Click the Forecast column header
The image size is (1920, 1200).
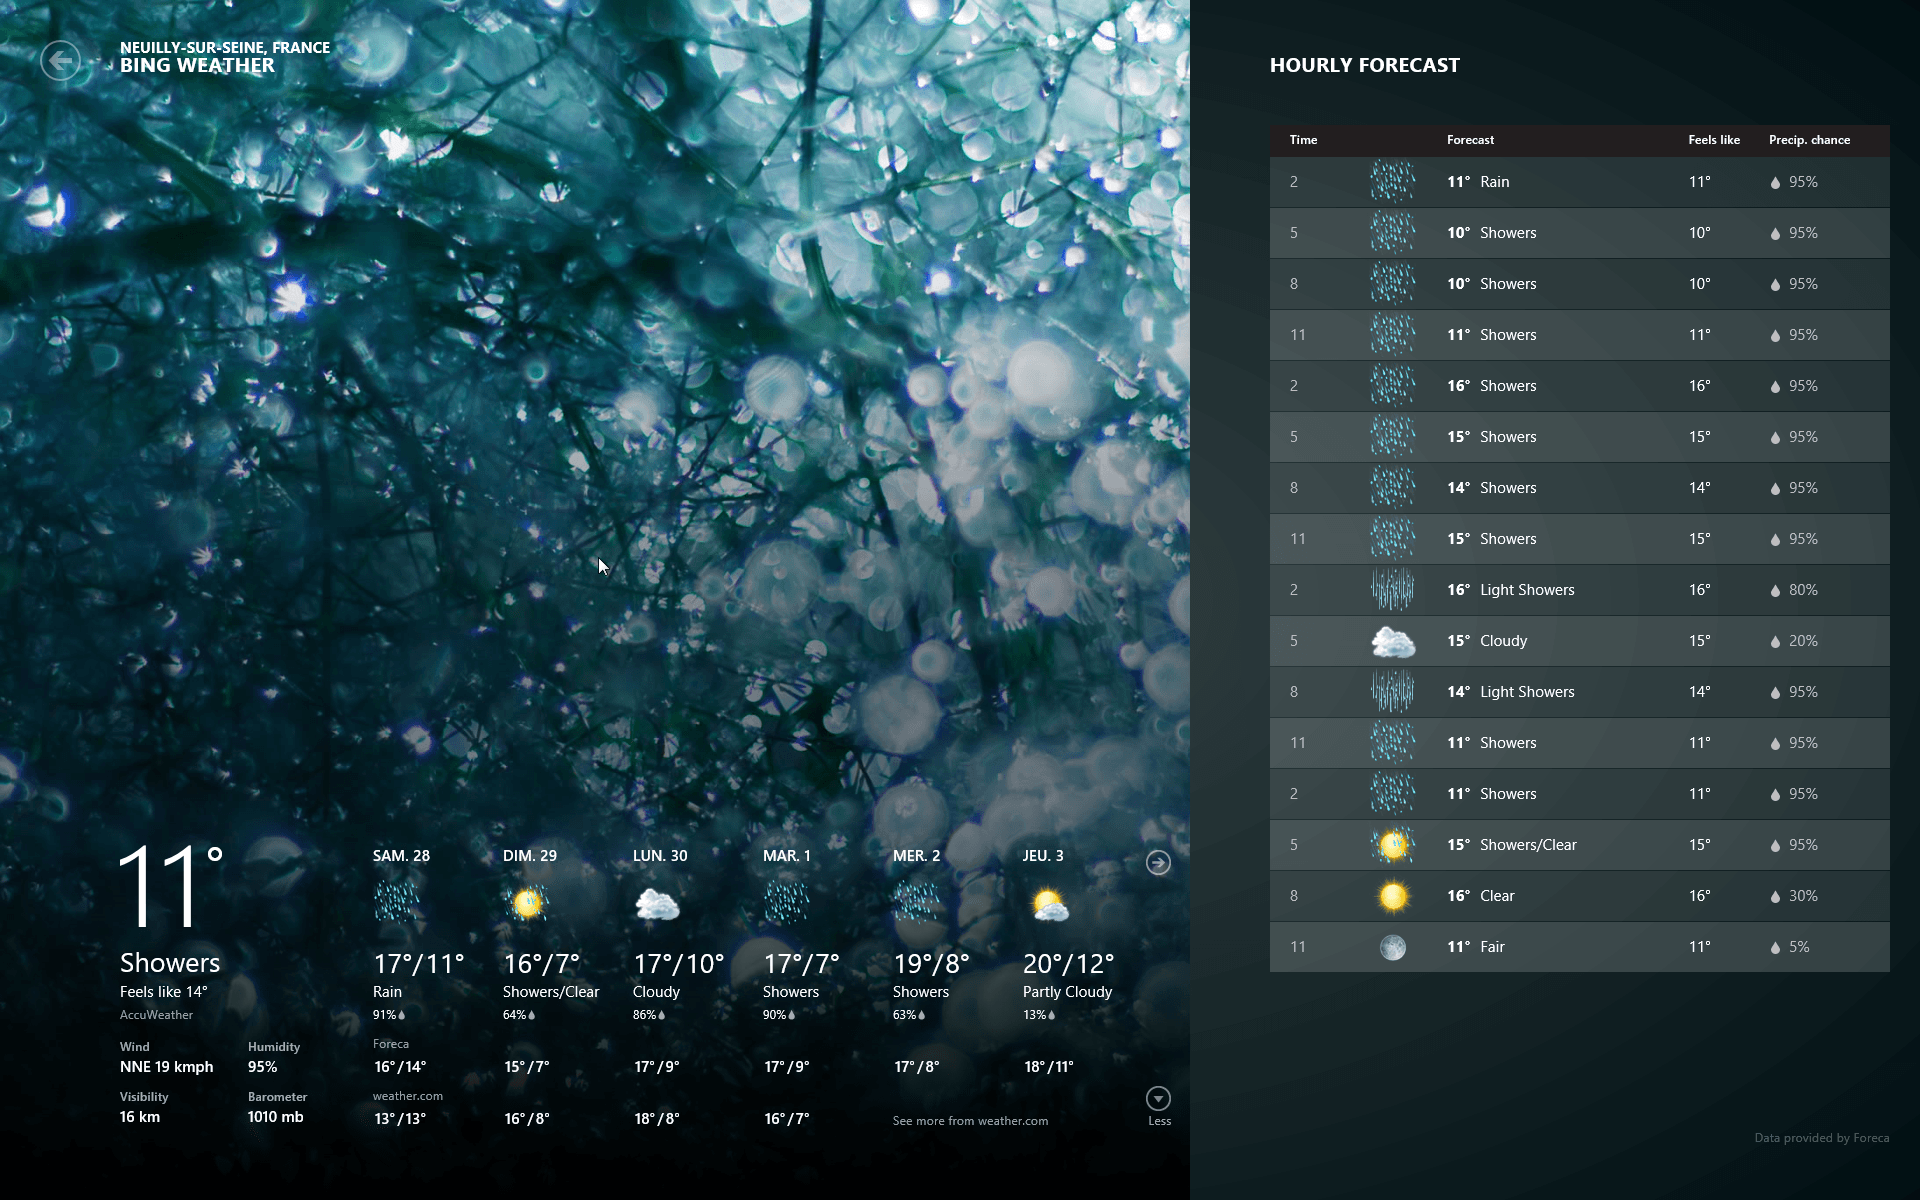1470,140
